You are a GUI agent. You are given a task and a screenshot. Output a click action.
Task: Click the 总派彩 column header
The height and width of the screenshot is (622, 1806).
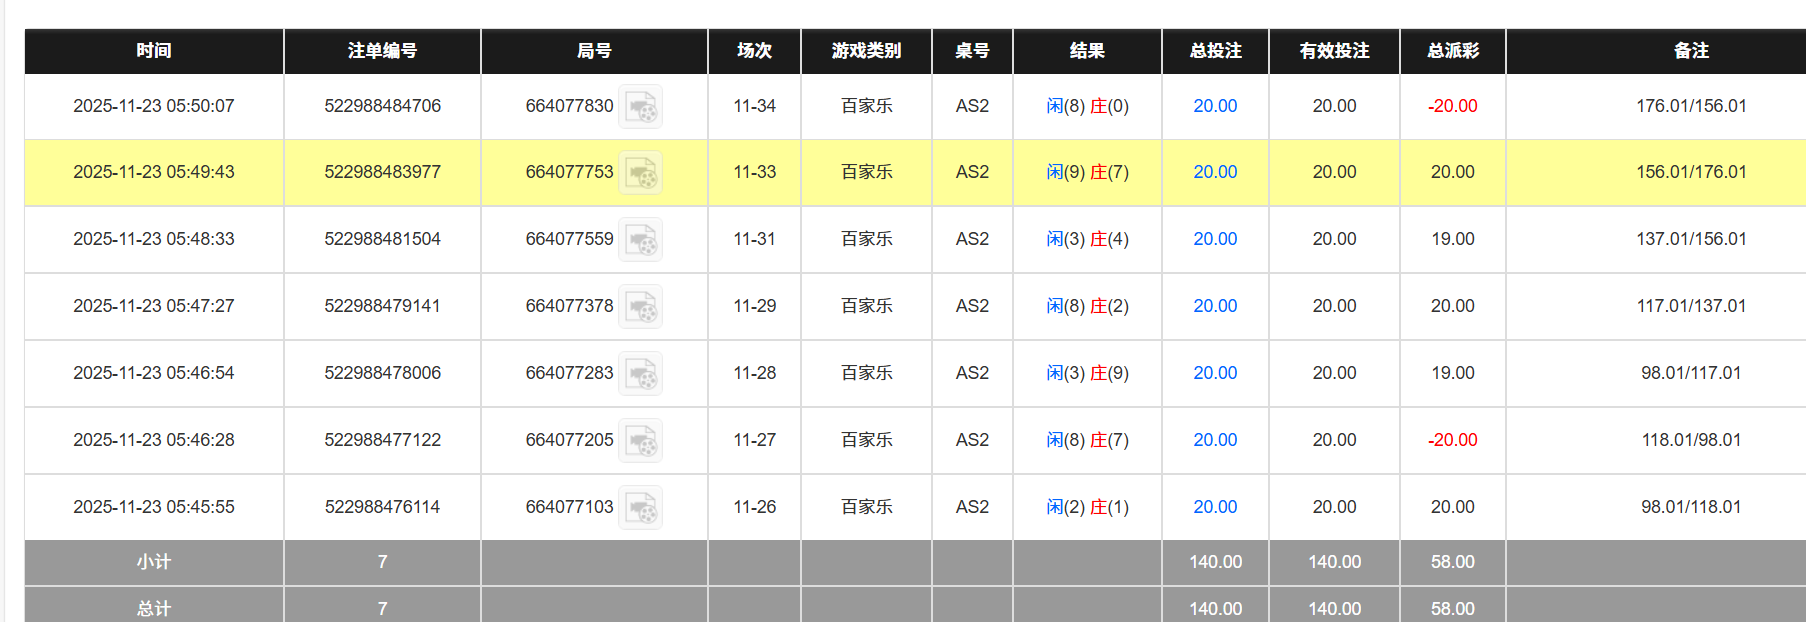[1452, 51]
